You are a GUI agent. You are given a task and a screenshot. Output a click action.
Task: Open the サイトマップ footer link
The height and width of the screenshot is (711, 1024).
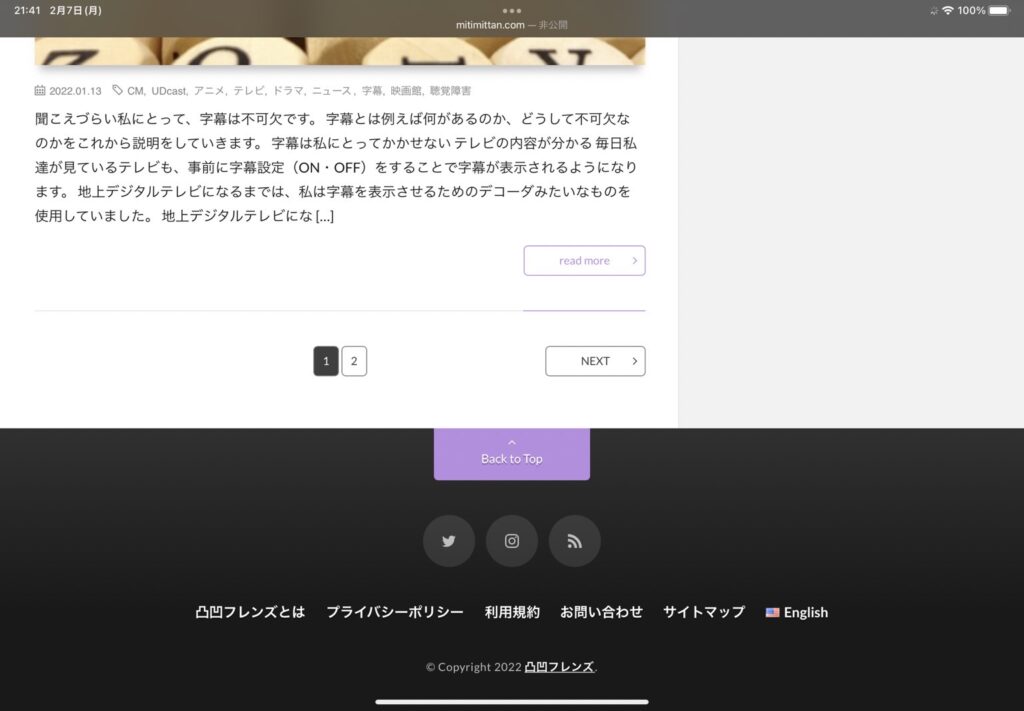tap(704, 612)
